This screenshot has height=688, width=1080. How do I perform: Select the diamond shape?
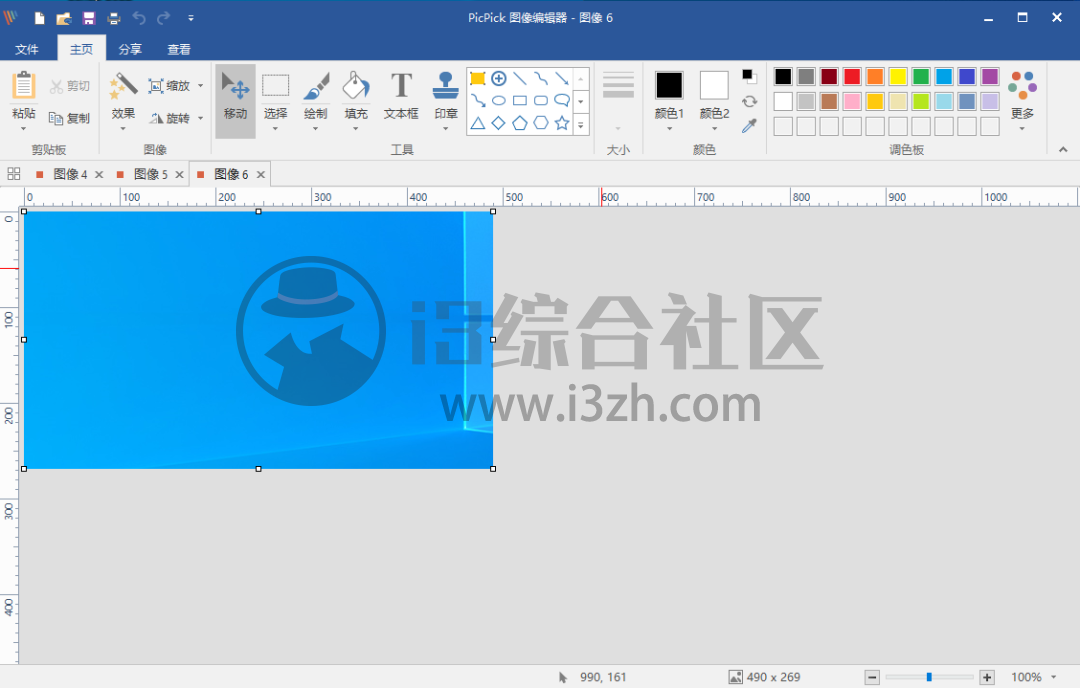tap(499, 123)
